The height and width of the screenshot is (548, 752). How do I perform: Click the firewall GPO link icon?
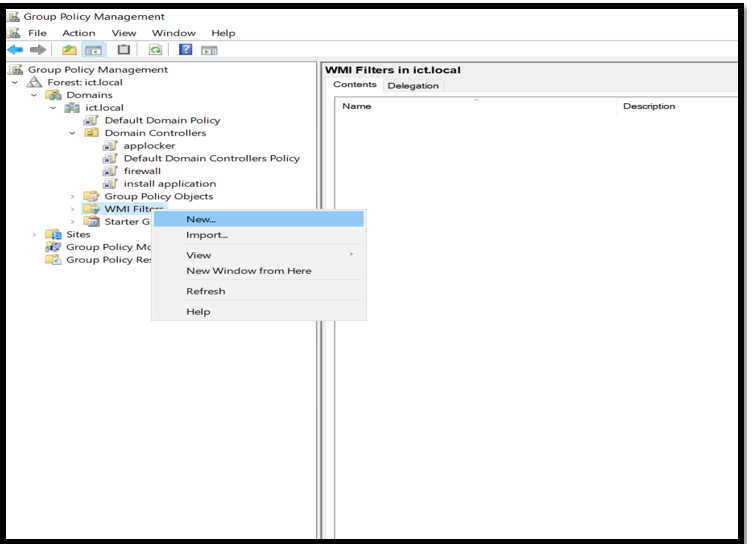tap(110, 171)
